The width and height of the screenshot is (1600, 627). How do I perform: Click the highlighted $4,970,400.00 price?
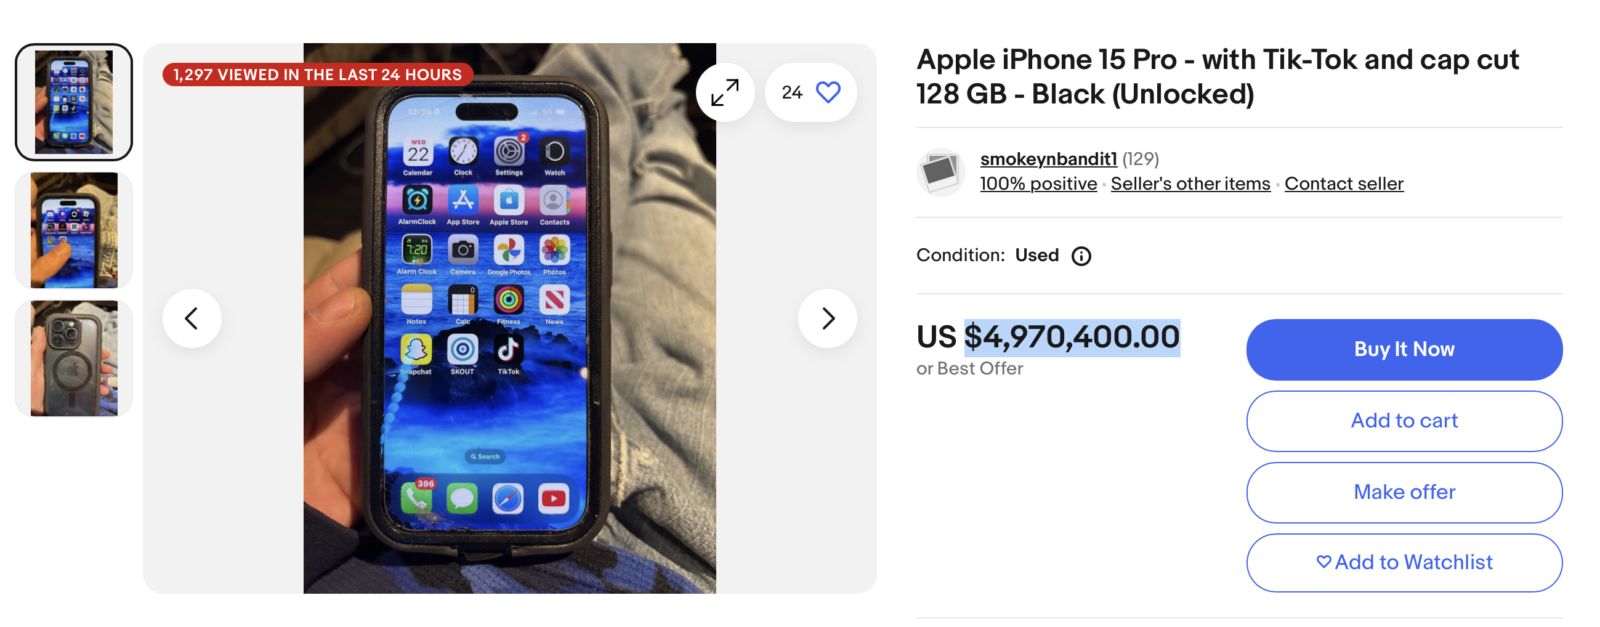click(1072, 337)
